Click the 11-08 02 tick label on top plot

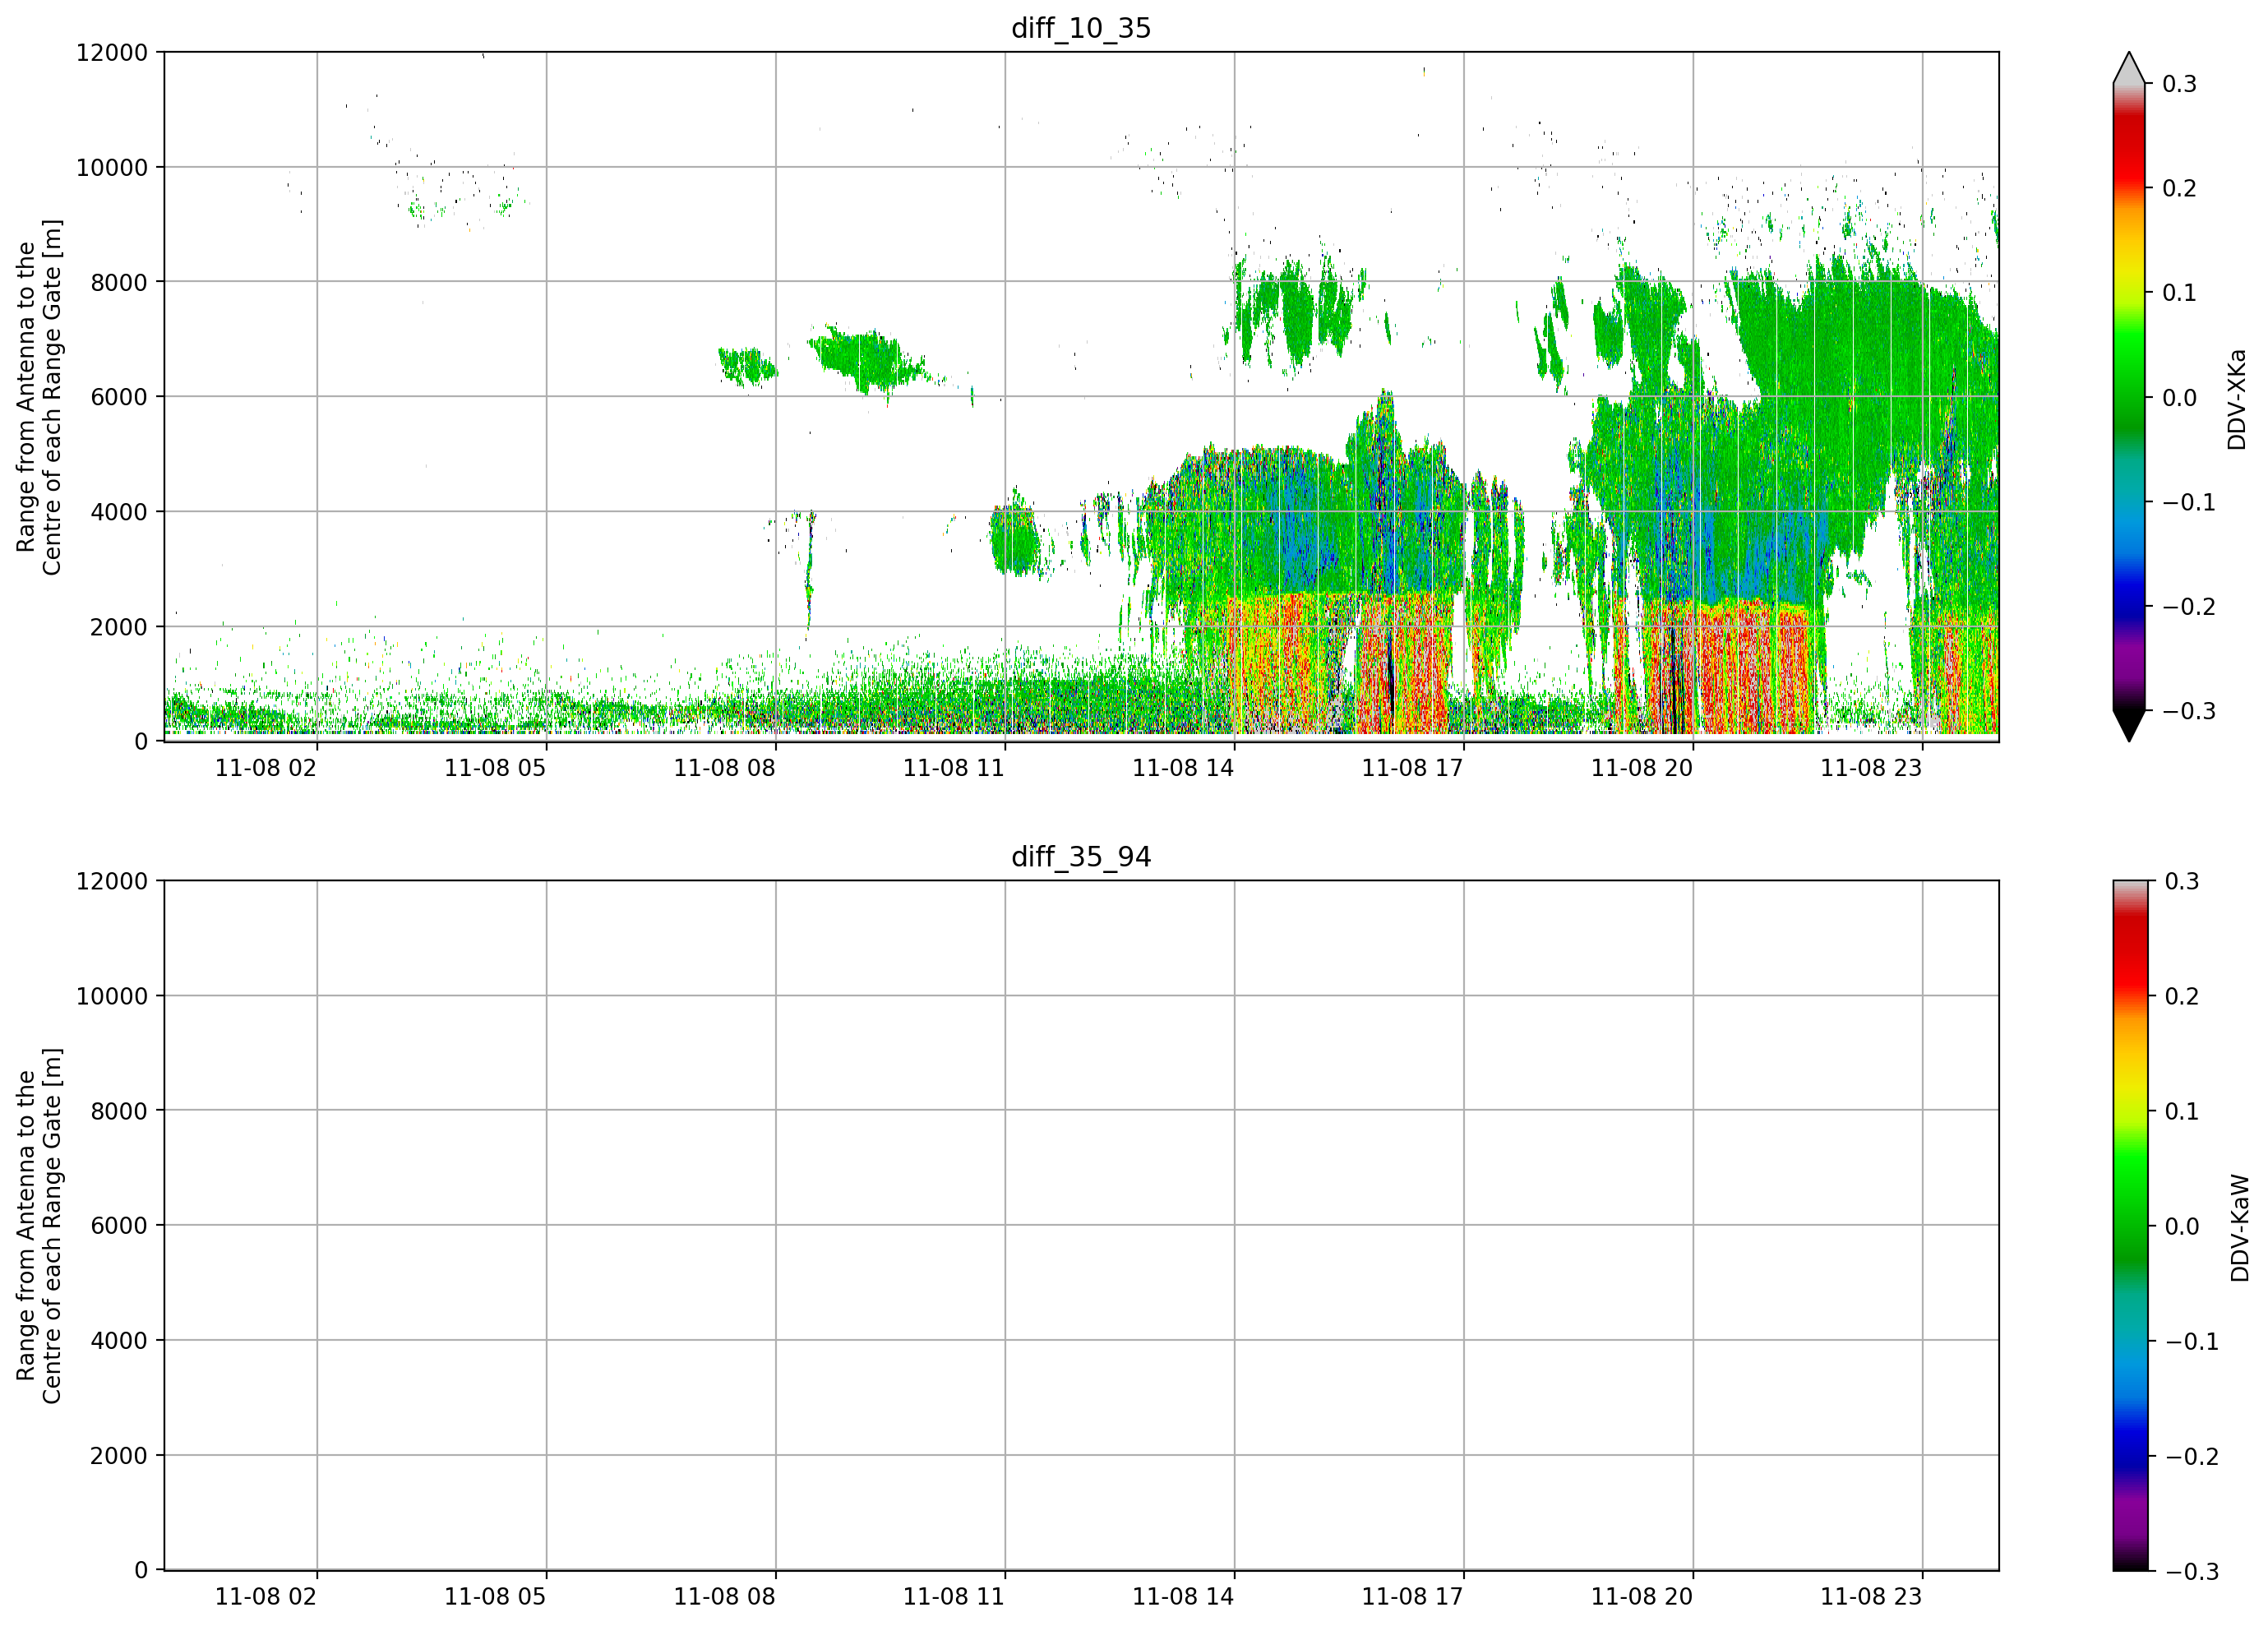[266, 768]
